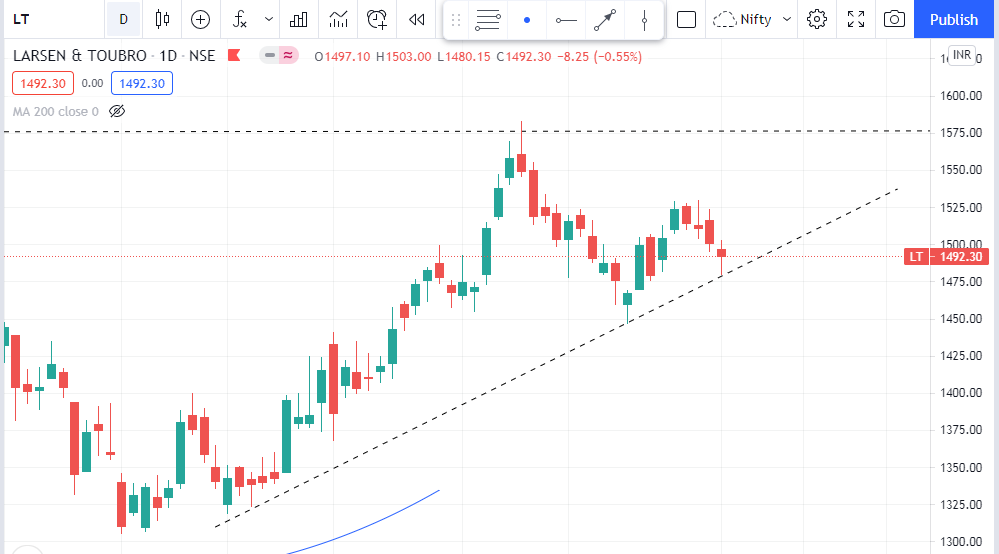Click the 0.00 spread value
999x554 pixels.
tap(92, 83)
